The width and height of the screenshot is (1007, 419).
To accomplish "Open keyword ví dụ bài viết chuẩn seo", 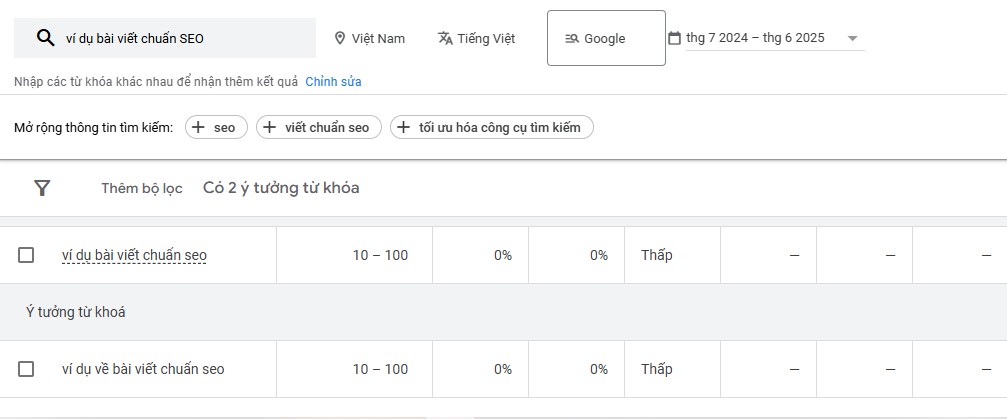I will click(x=134, y=256).
